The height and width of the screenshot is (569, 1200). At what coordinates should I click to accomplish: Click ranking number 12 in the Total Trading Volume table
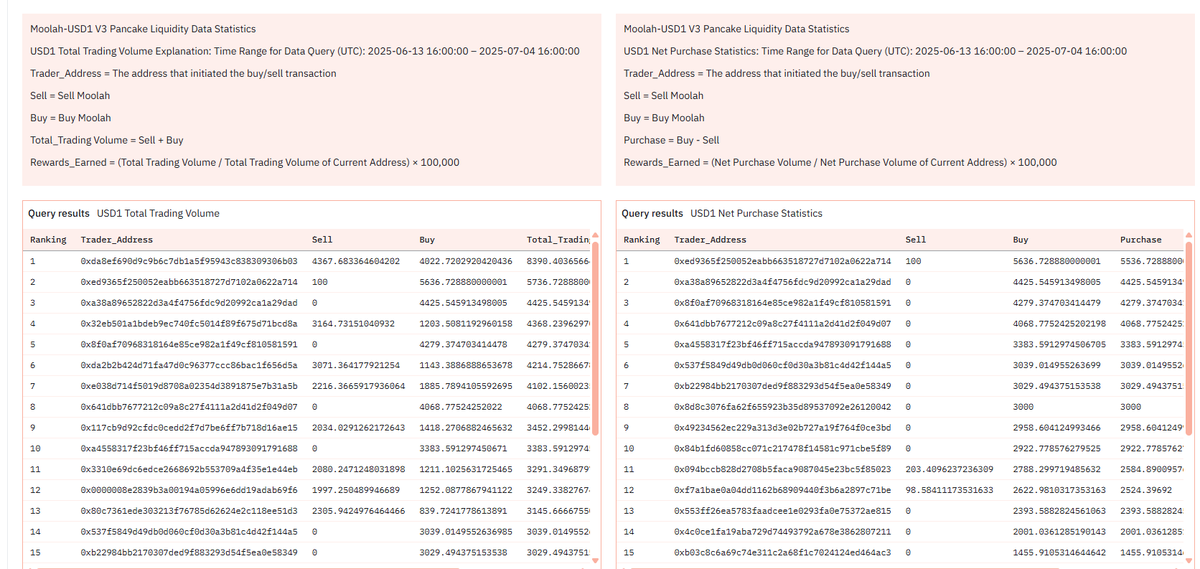pos(36,490)
